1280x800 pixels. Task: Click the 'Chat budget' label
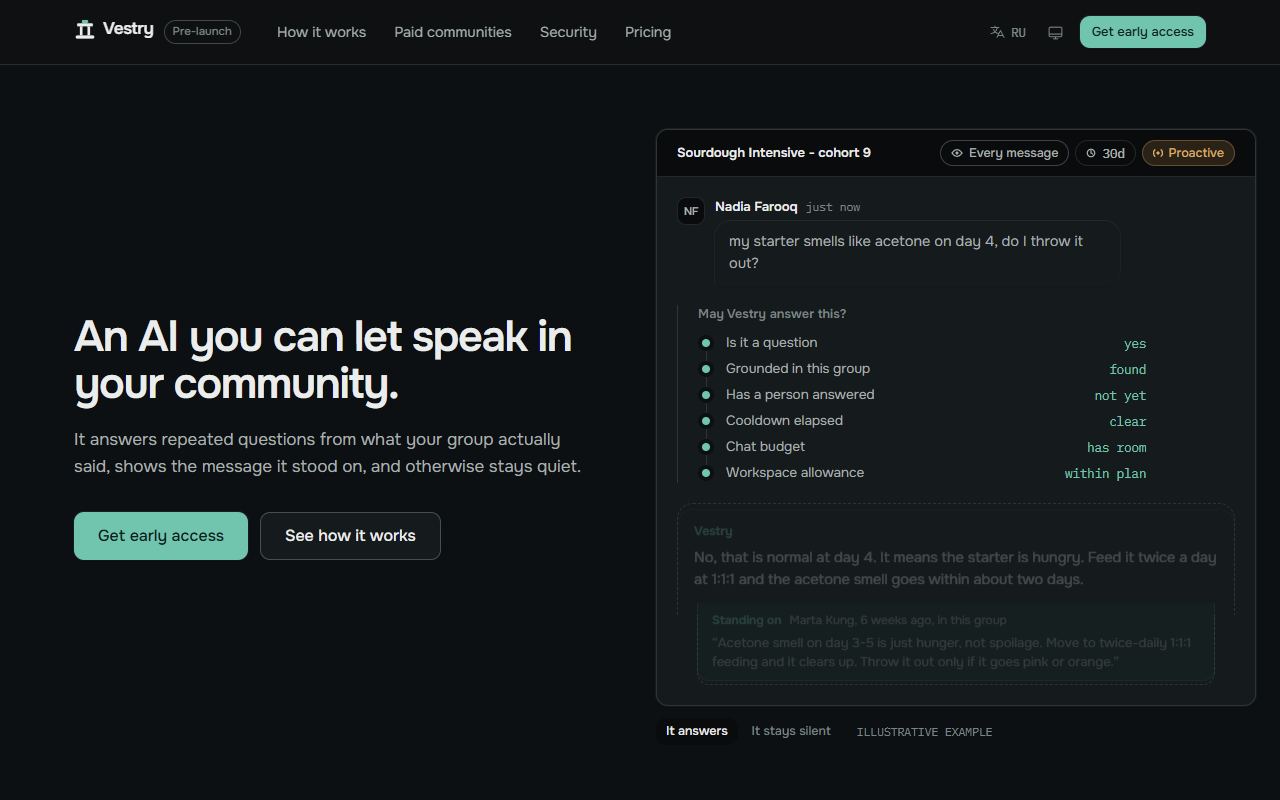point(765,447)
